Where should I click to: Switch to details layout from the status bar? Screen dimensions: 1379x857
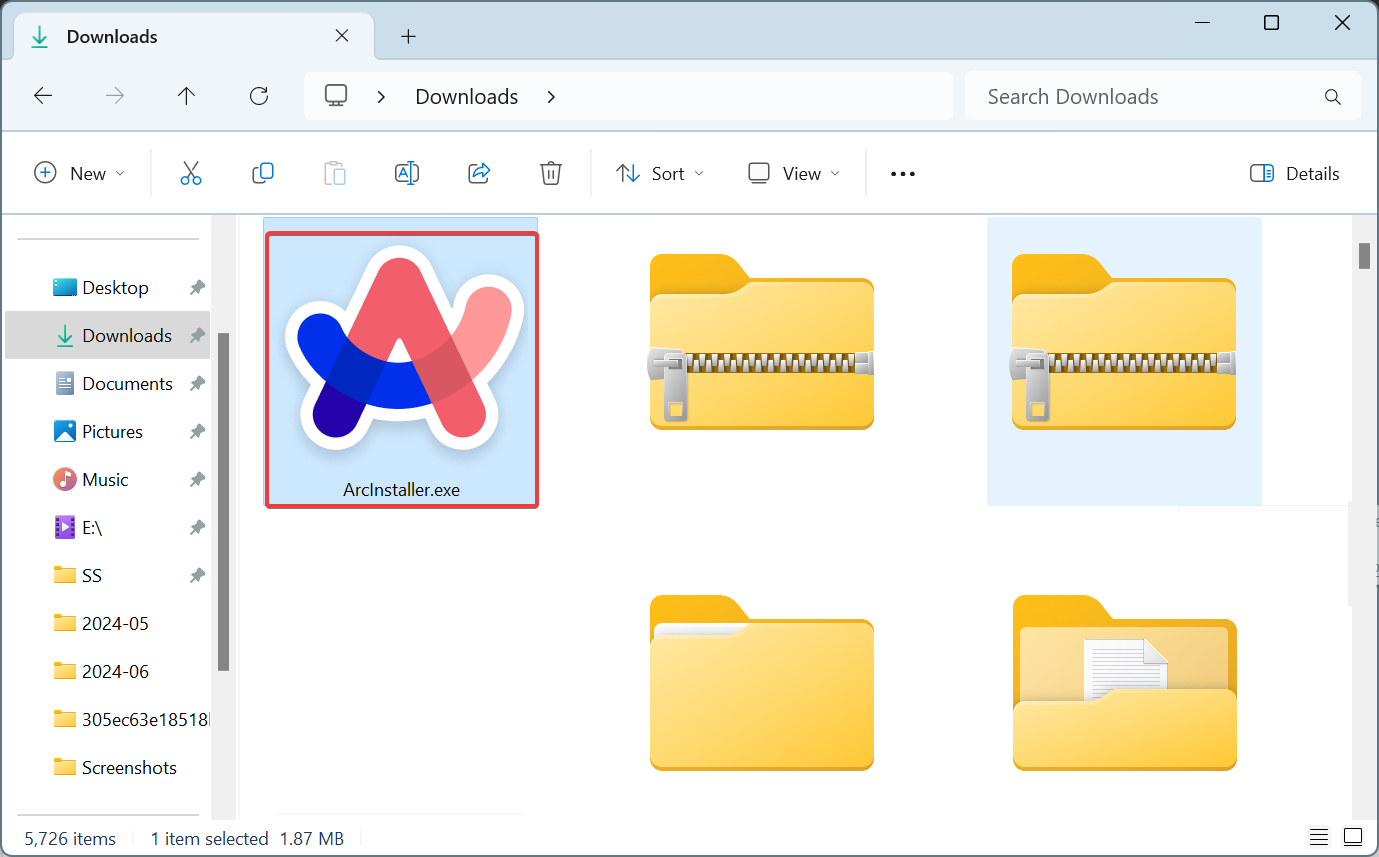tap(1318, 837)
